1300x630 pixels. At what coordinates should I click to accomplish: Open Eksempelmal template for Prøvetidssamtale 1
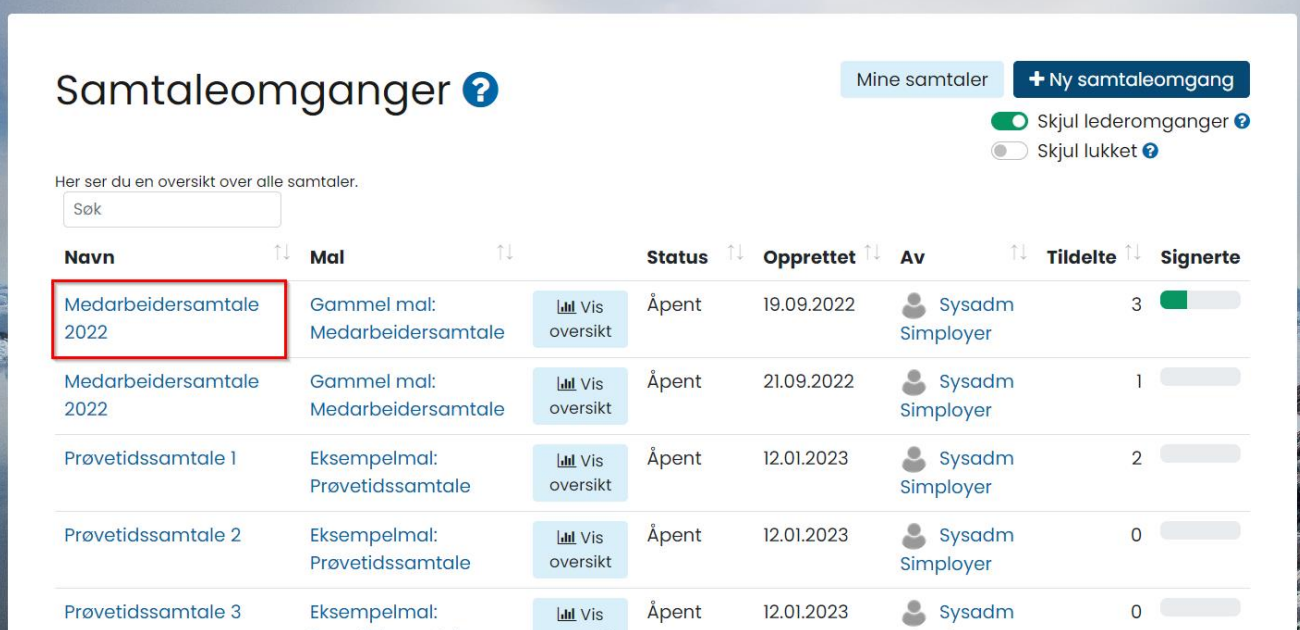390,472
